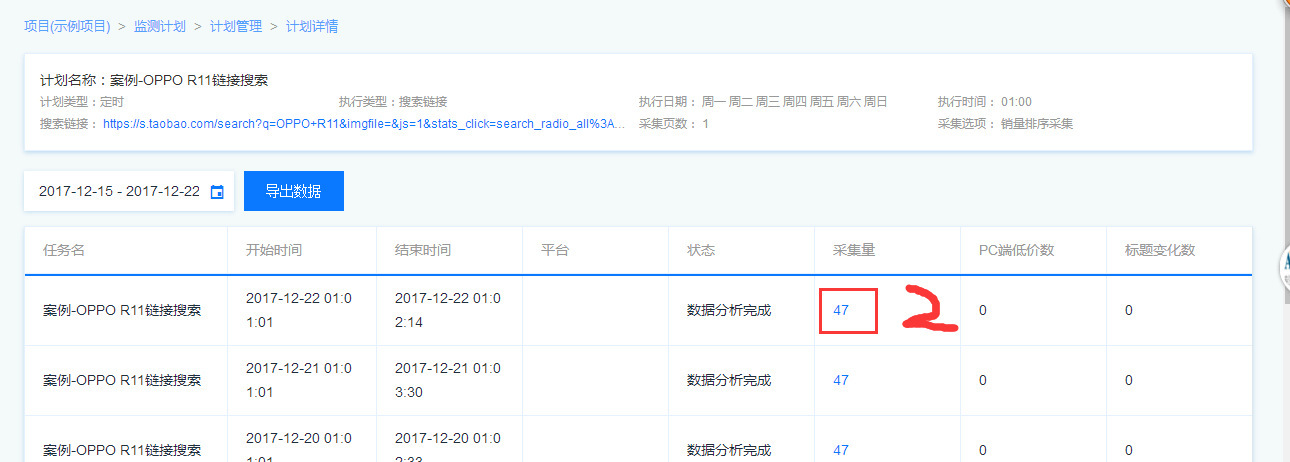Viewport: 1290px width, 462px height.
Task: Click the 采集选项：销量排序采集 field
Action: coord(1006,124)
